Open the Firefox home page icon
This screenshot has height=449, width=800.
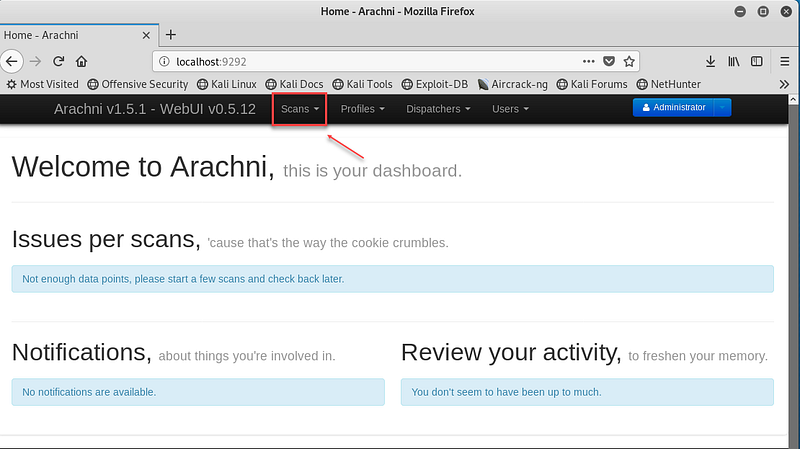(x=81, y=62)
